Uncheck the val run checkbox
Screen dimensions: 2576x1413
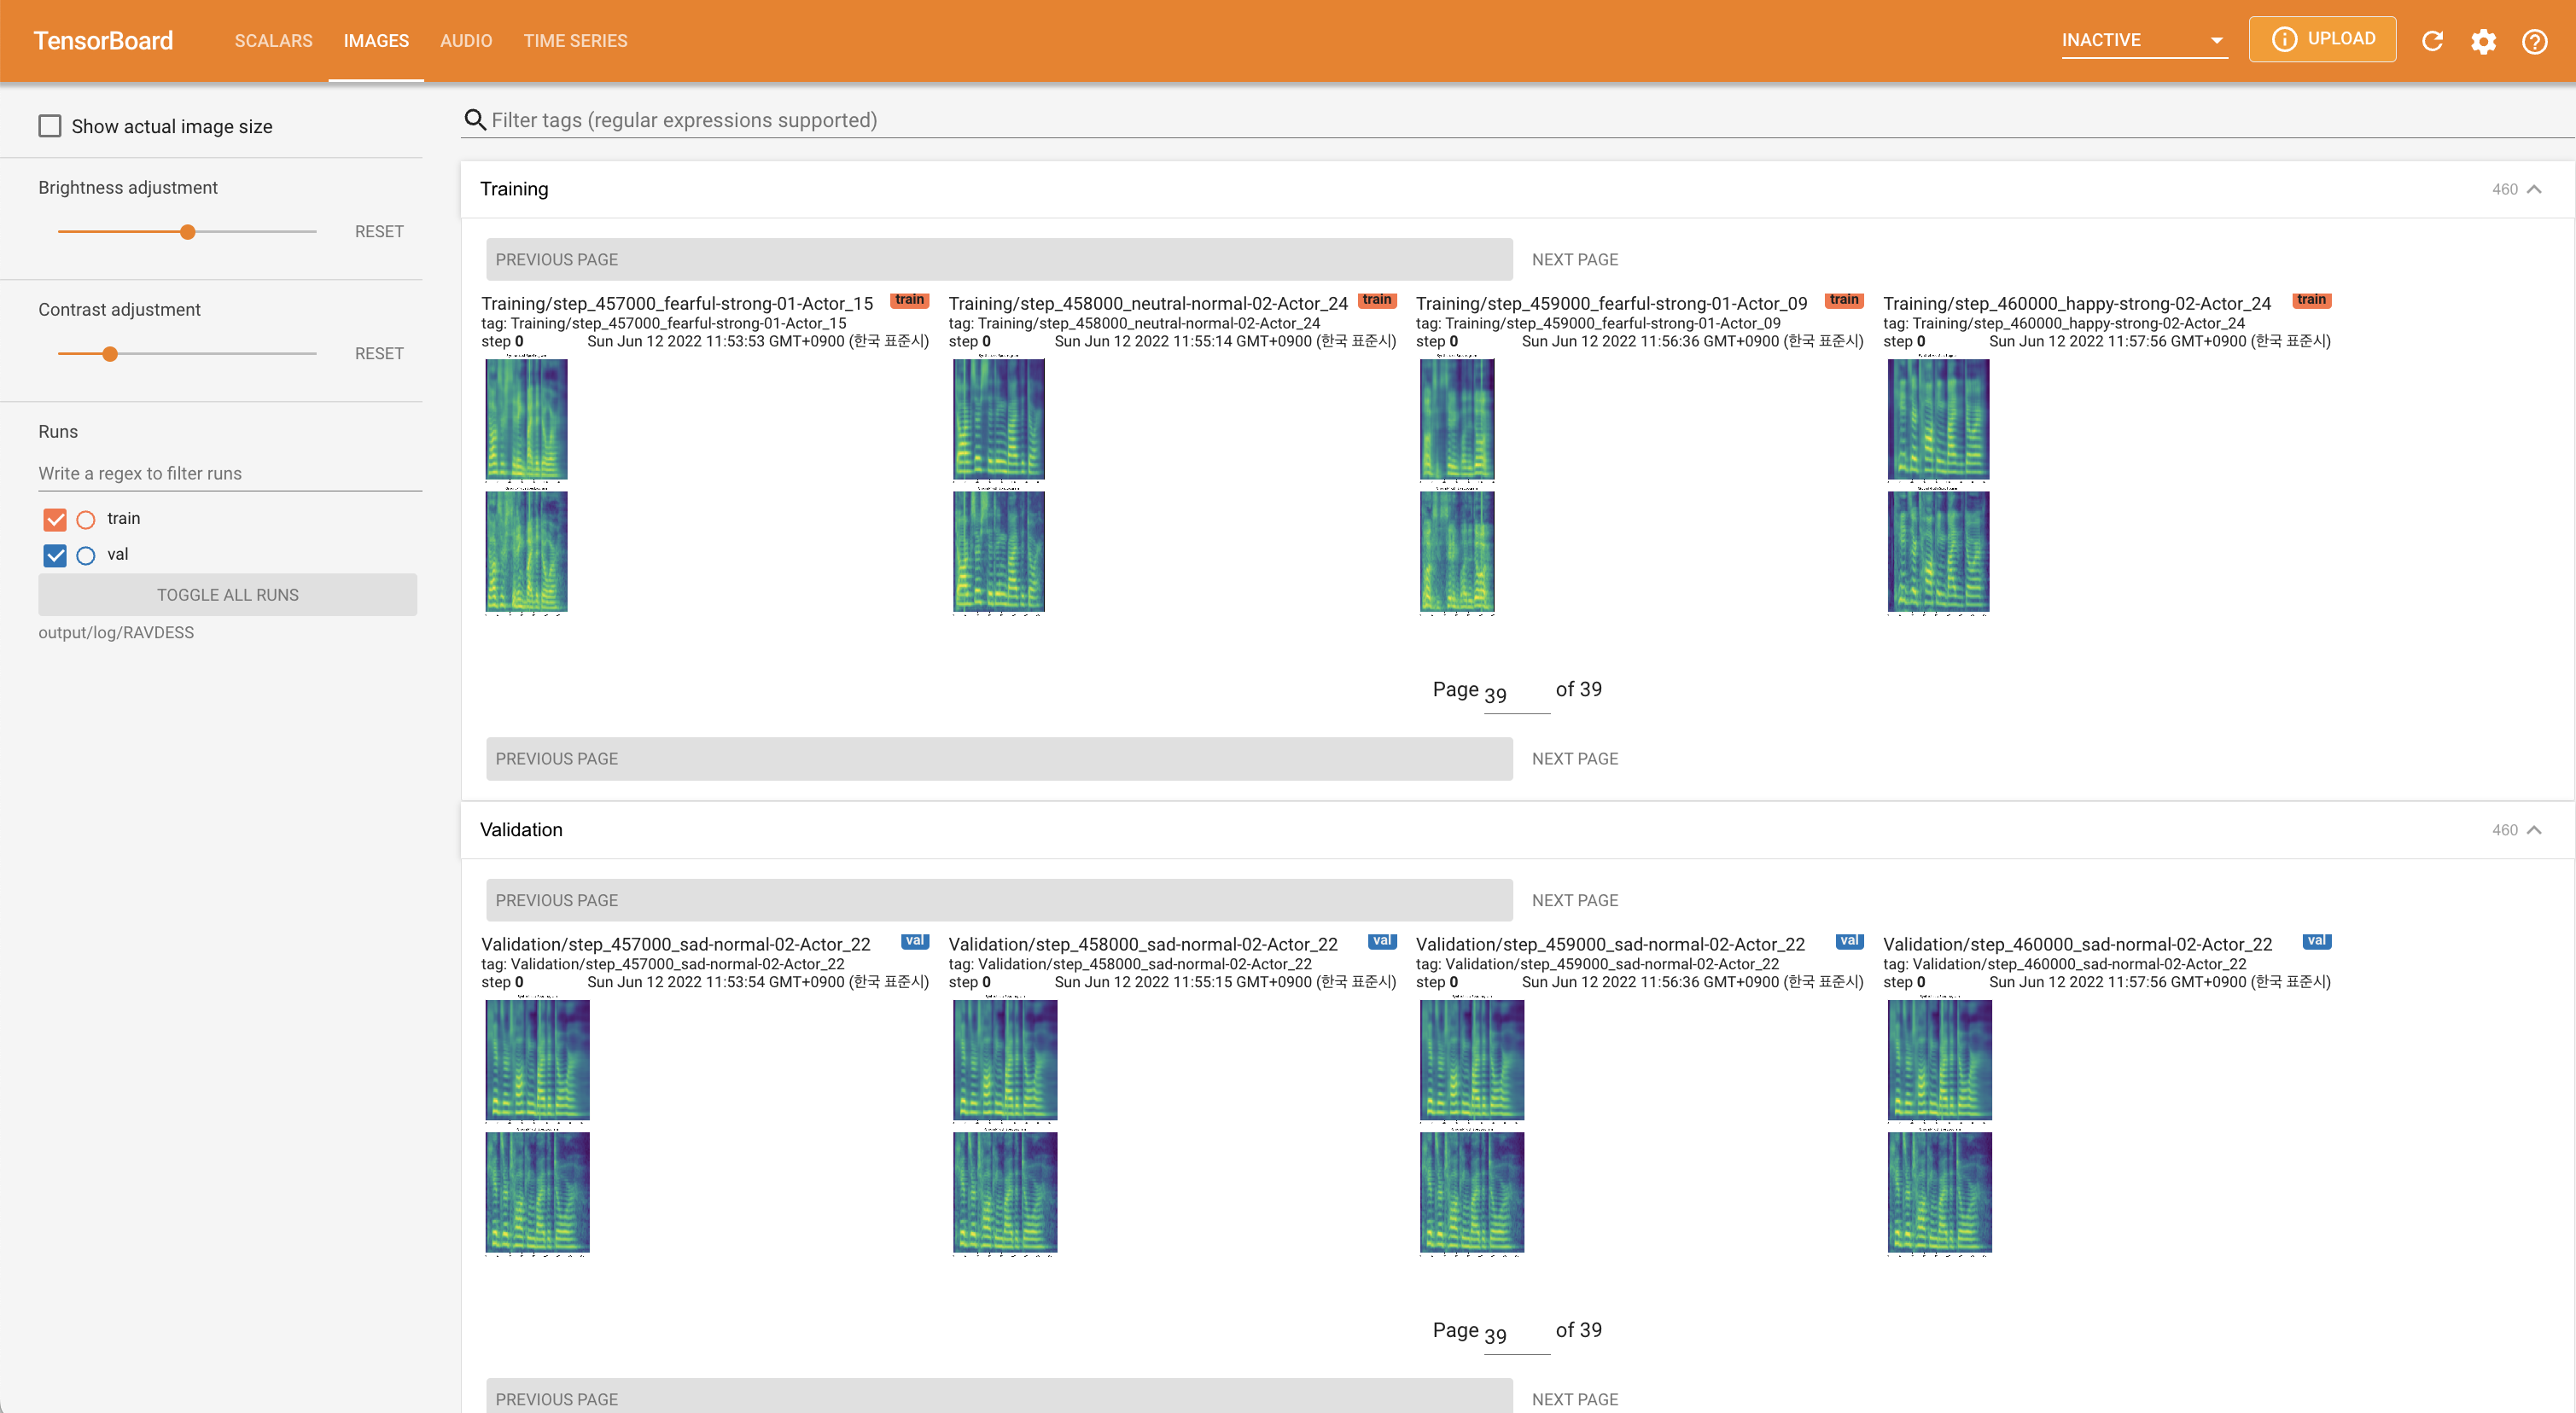click(55, 555)
